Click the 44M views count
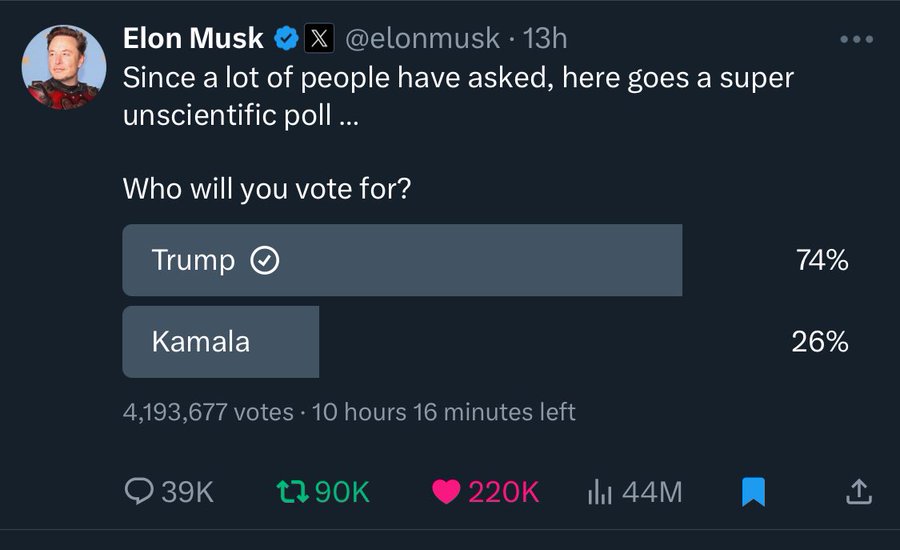This screenshot has height=550, width=900. pyautogui.click(x=652, y=491)
